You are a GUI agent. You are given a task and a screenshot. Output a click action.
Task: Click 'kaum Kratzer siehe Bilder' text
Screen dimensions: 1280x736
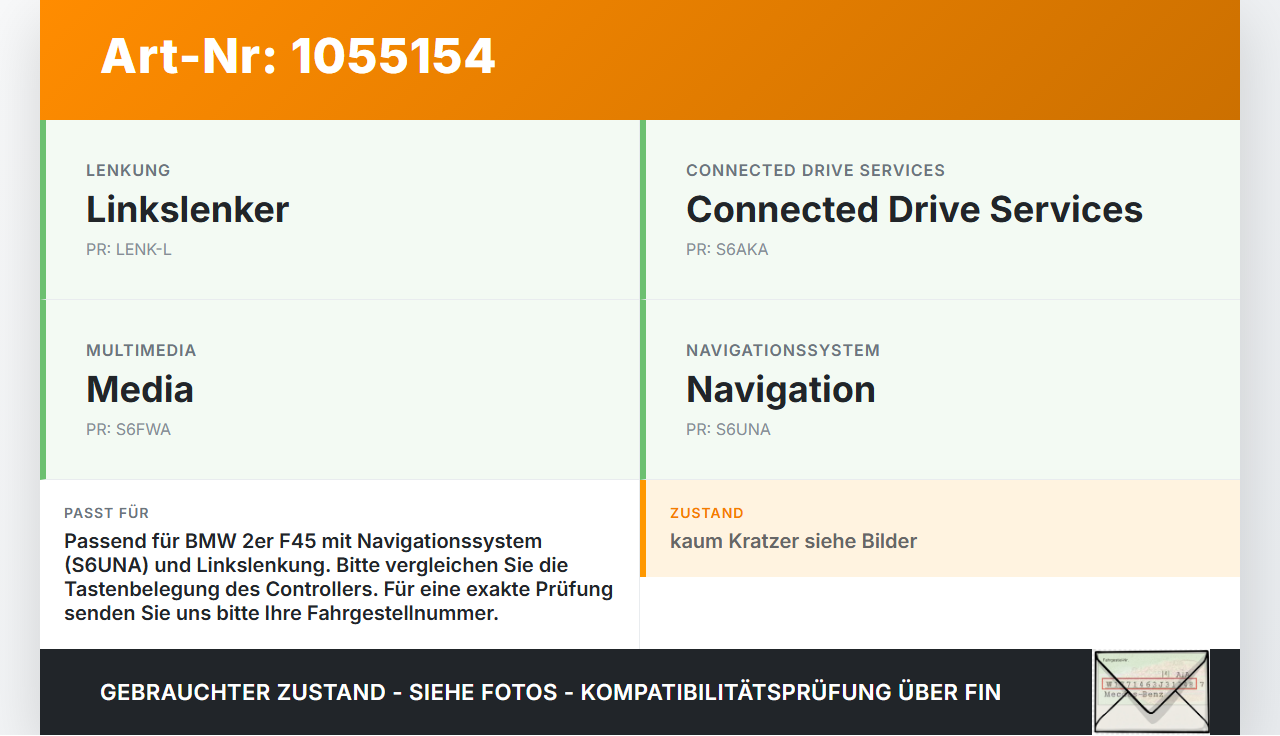793,541
